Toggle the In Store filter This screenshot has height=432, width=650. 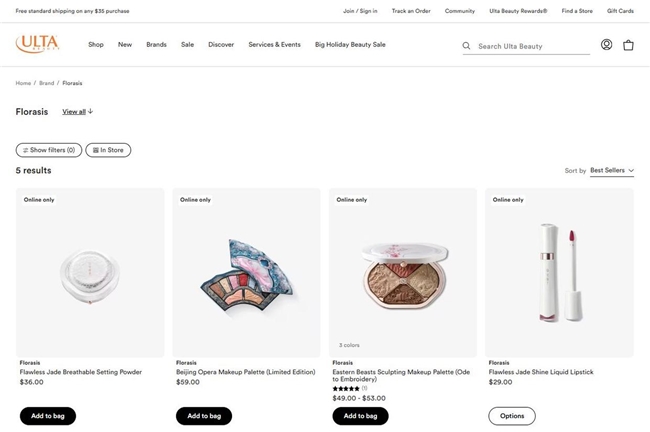click(x=108, y=150)
